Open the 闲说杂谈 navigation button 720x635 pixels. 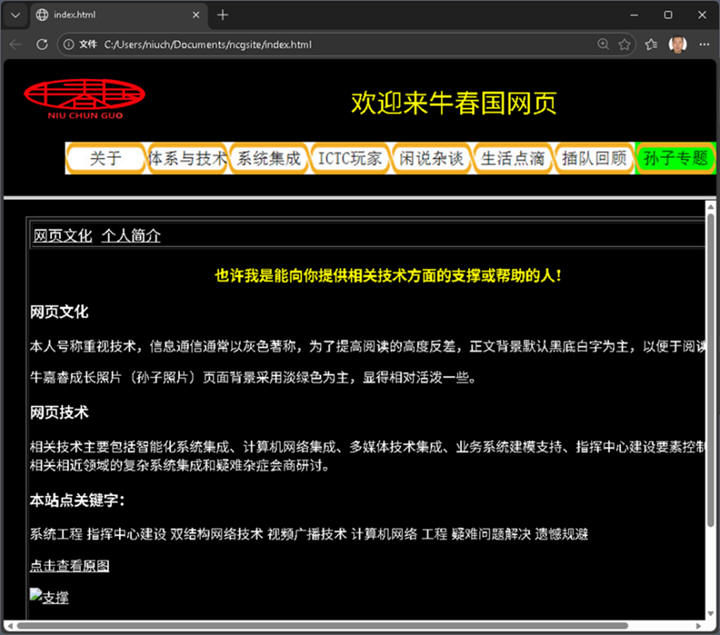431,158
